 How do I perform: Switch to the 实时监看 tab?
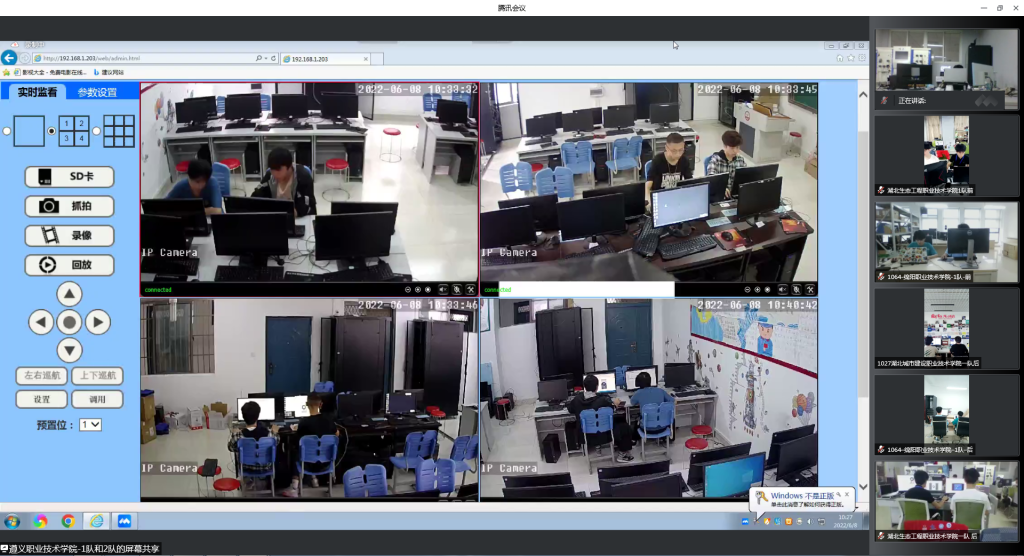[x=36, y=92]
